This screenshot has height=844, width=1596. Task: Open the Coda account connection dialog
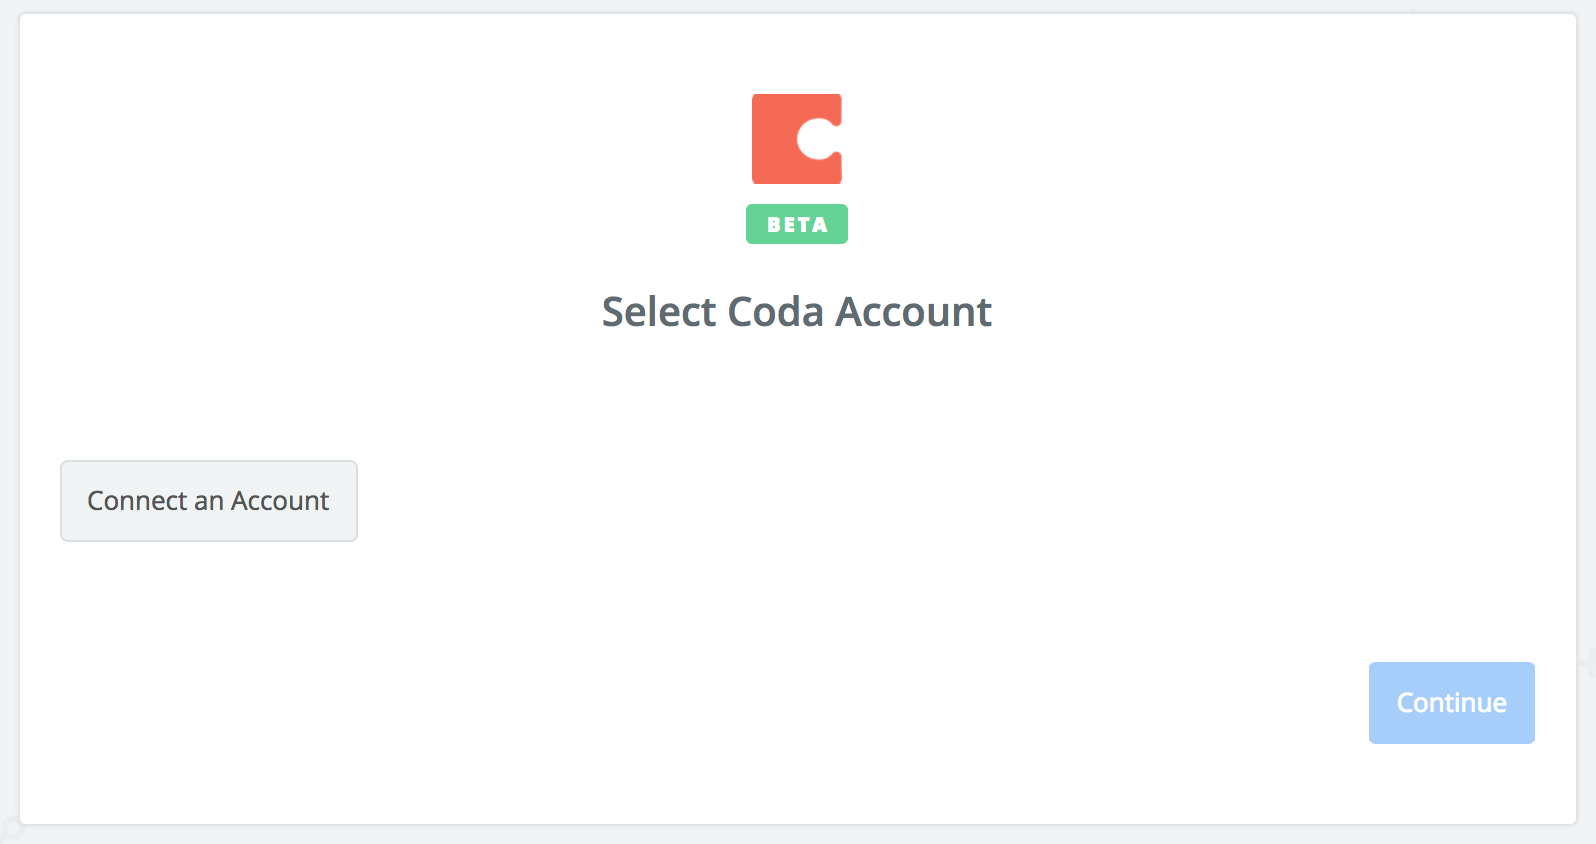coord(209,501)
